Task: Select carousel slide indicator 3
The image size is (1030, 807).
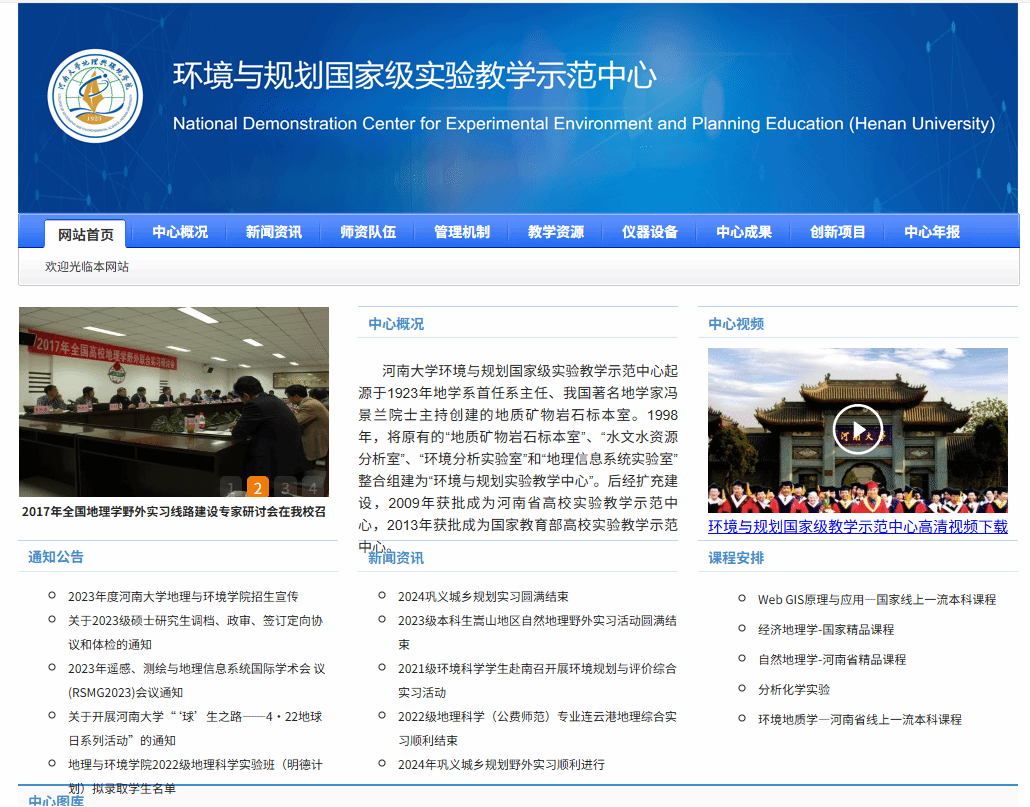Action: coord(285,487)
